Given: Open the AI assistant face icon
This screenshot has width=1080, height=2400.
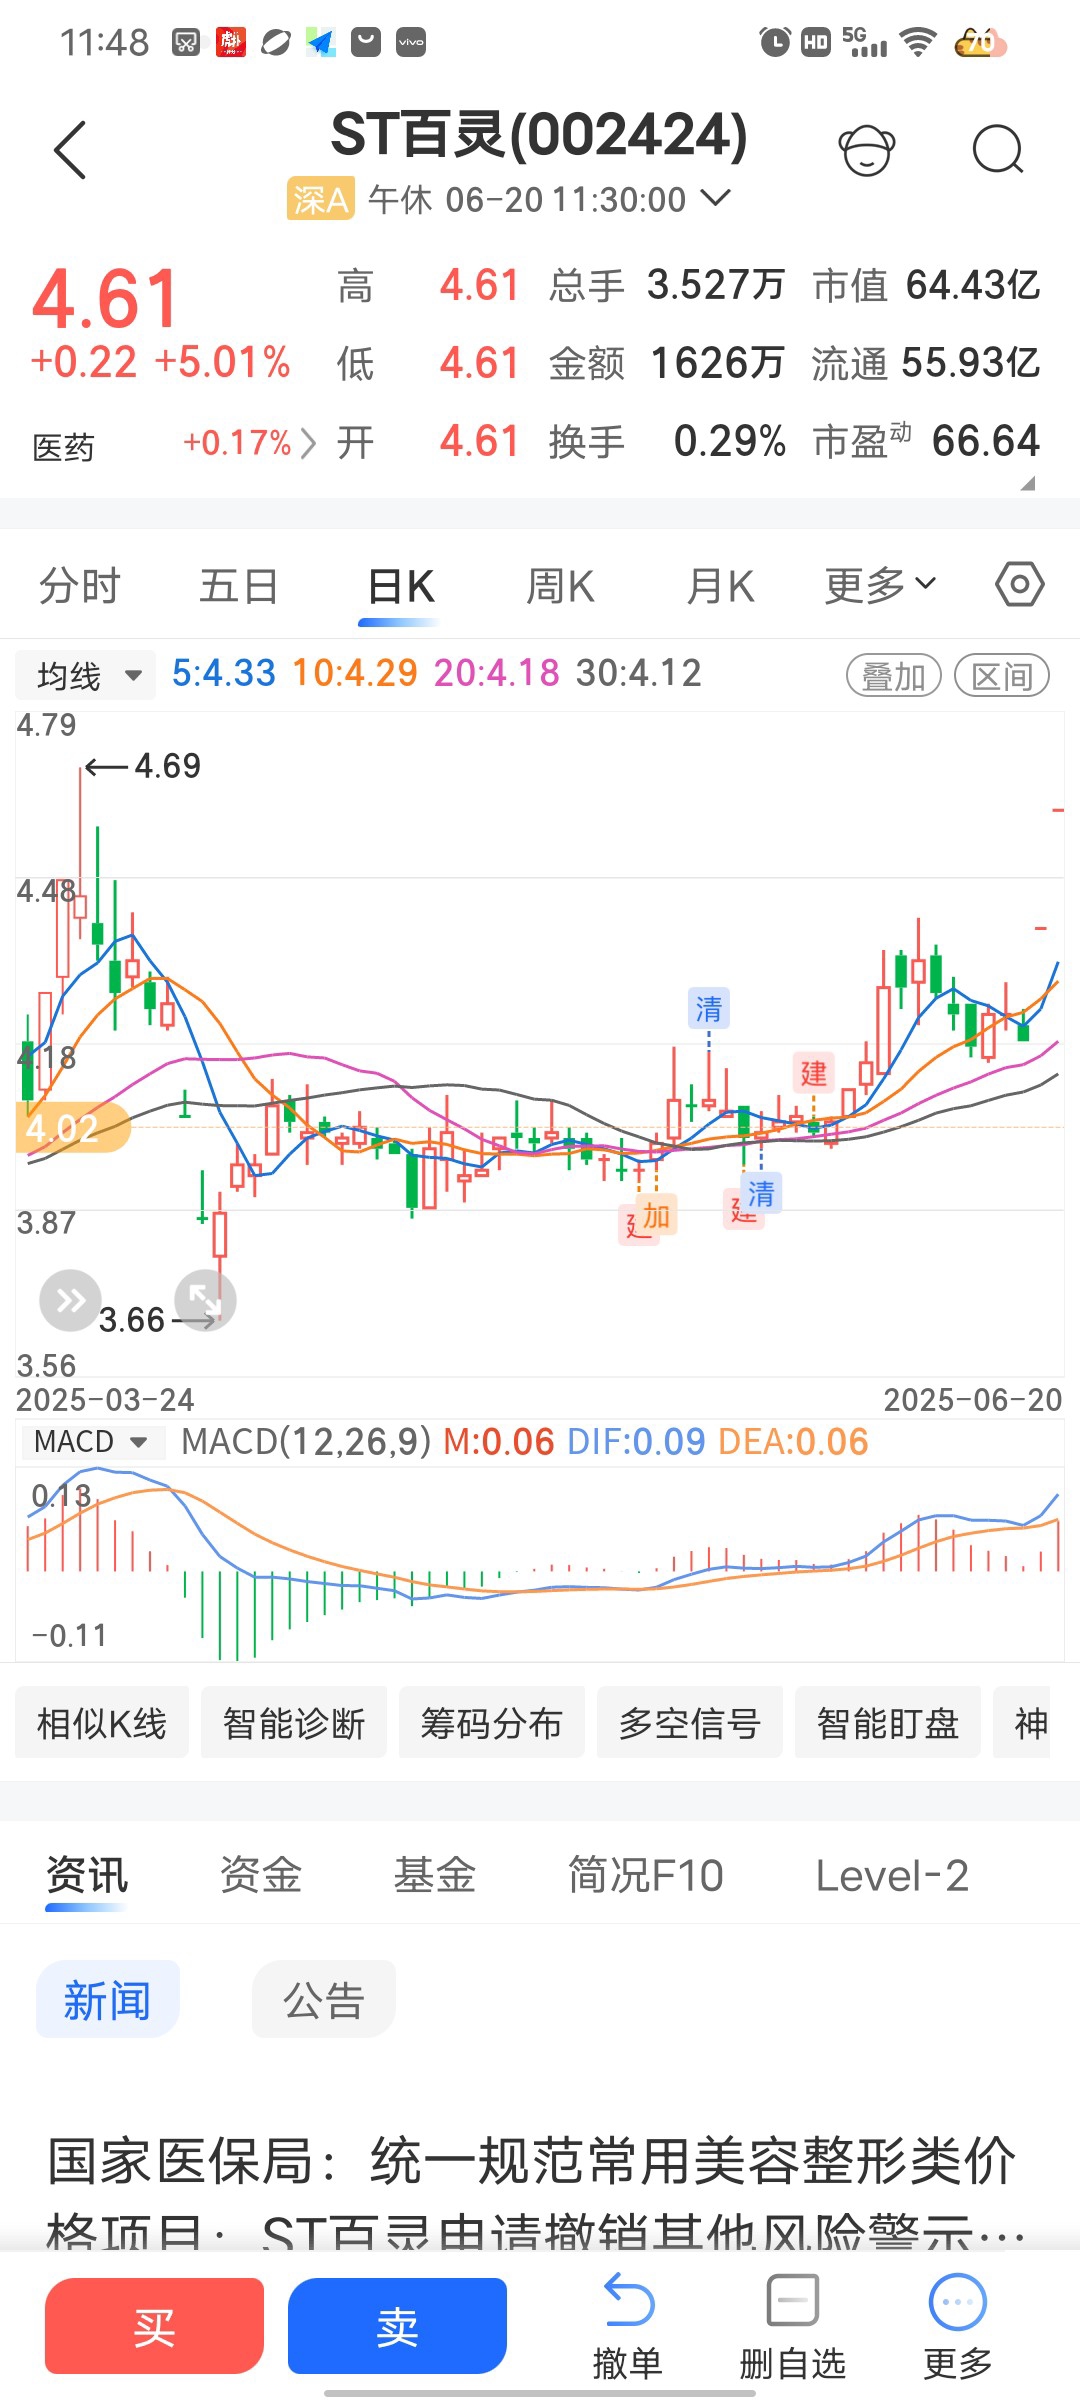Looking at the screenshot, I should pyautogui.click(x=866, y=150).
